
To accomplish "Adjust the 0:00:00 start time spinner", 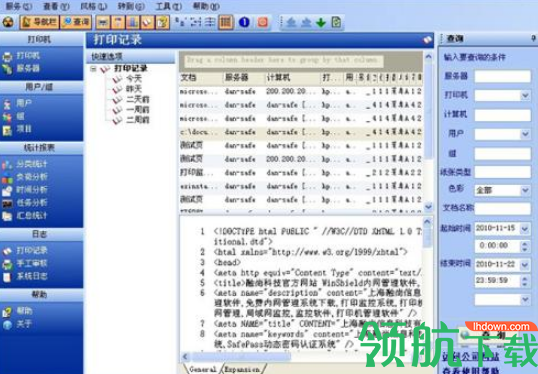I will pos(525,246).
